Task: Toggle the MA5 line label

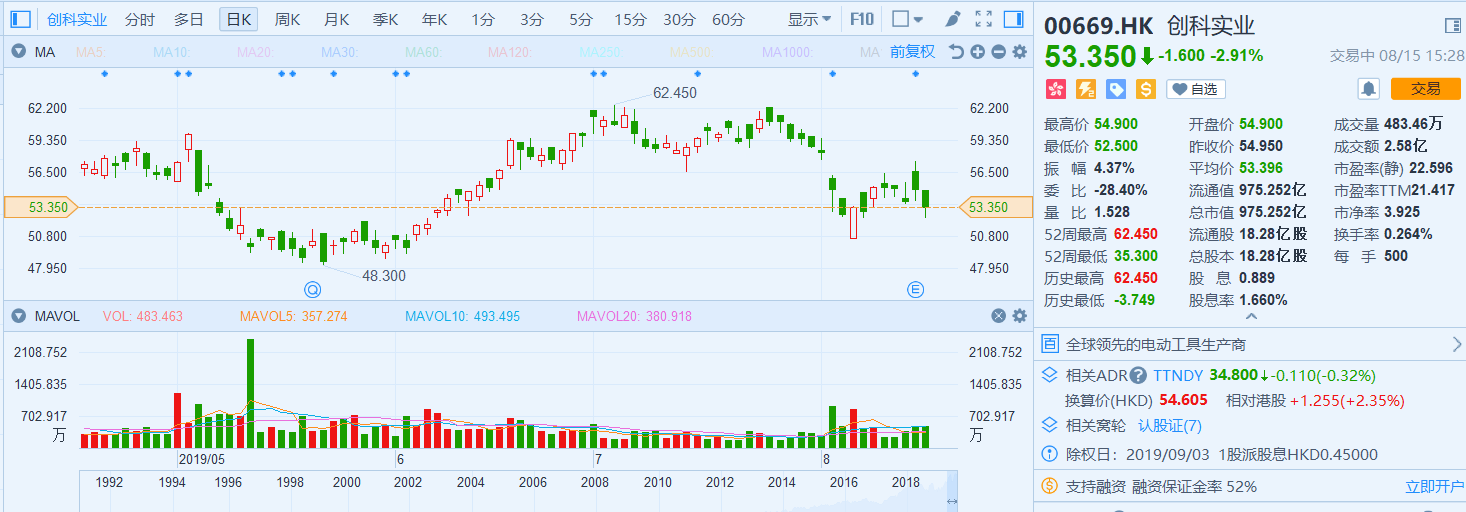Action: tap(91, 52)
